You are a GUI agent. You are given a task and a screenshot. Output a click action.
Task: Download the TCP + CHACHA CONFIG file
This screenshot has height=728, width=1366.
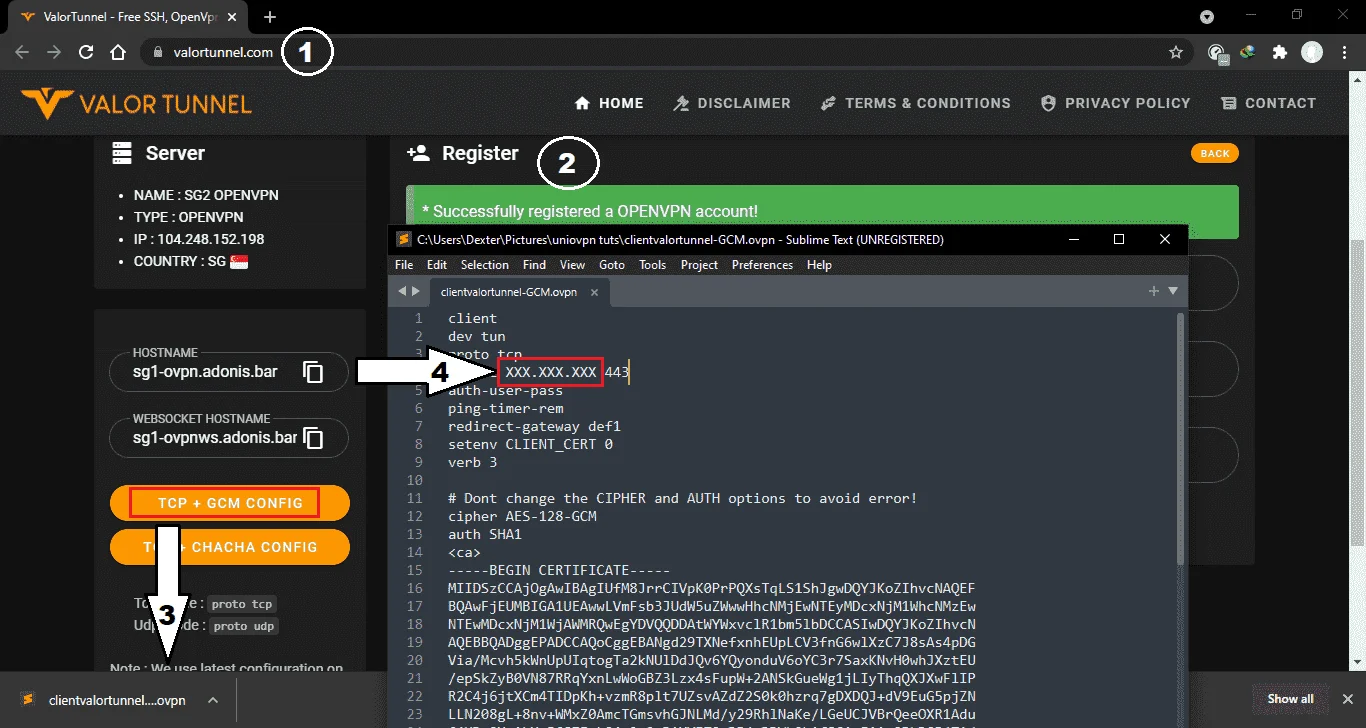click(x=230, y=547)
